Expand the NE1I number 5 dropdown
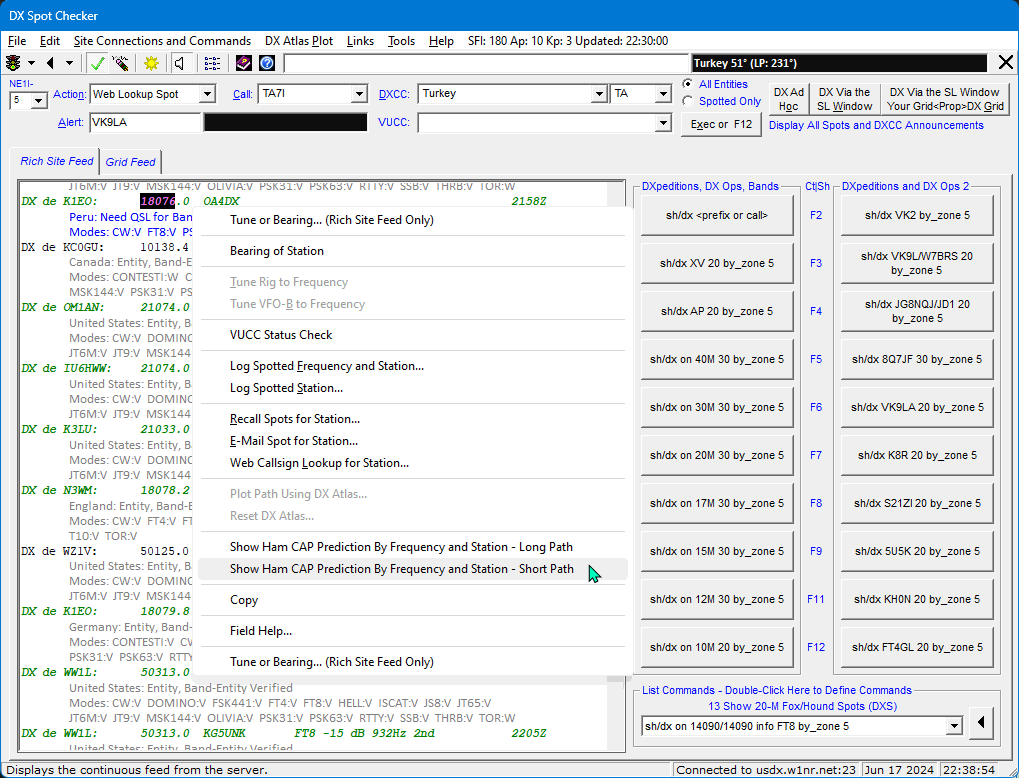1019x778 pixels. [39, 101]
